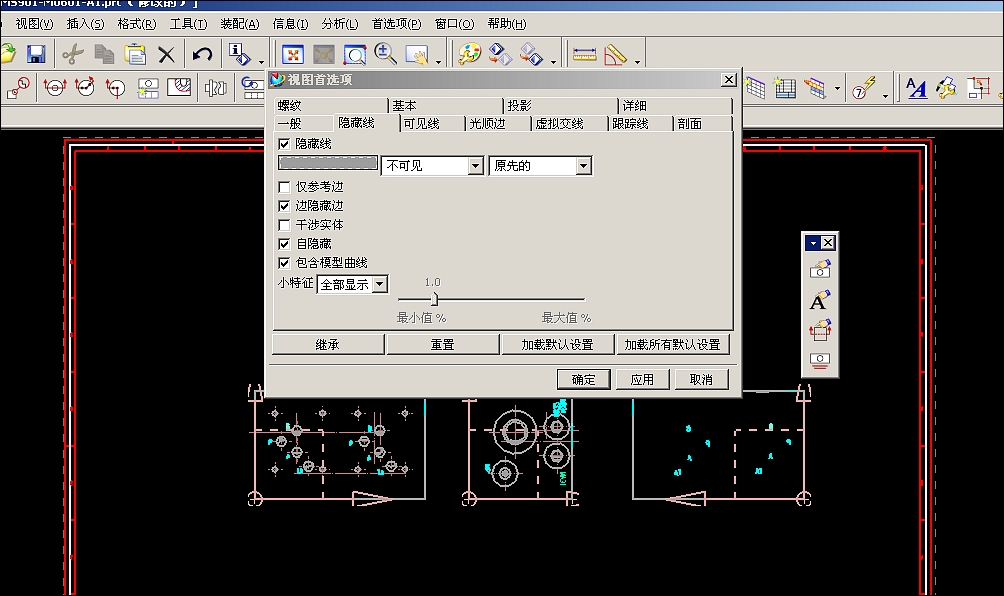The width and height of the screenshot is (1004, 596).
Task: Switch to the 投影 tab
Action: [561, 106]
